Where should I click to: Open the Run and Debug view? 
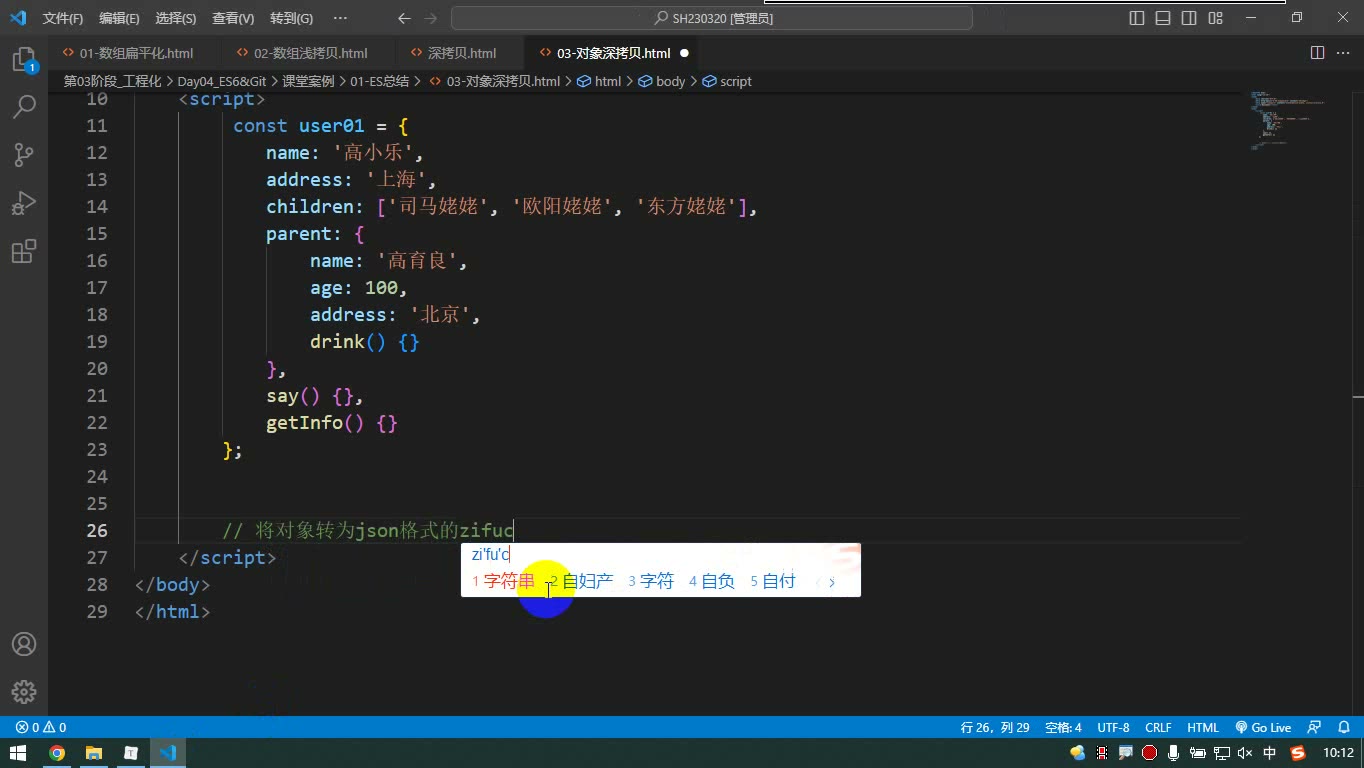tap(24, 203)
